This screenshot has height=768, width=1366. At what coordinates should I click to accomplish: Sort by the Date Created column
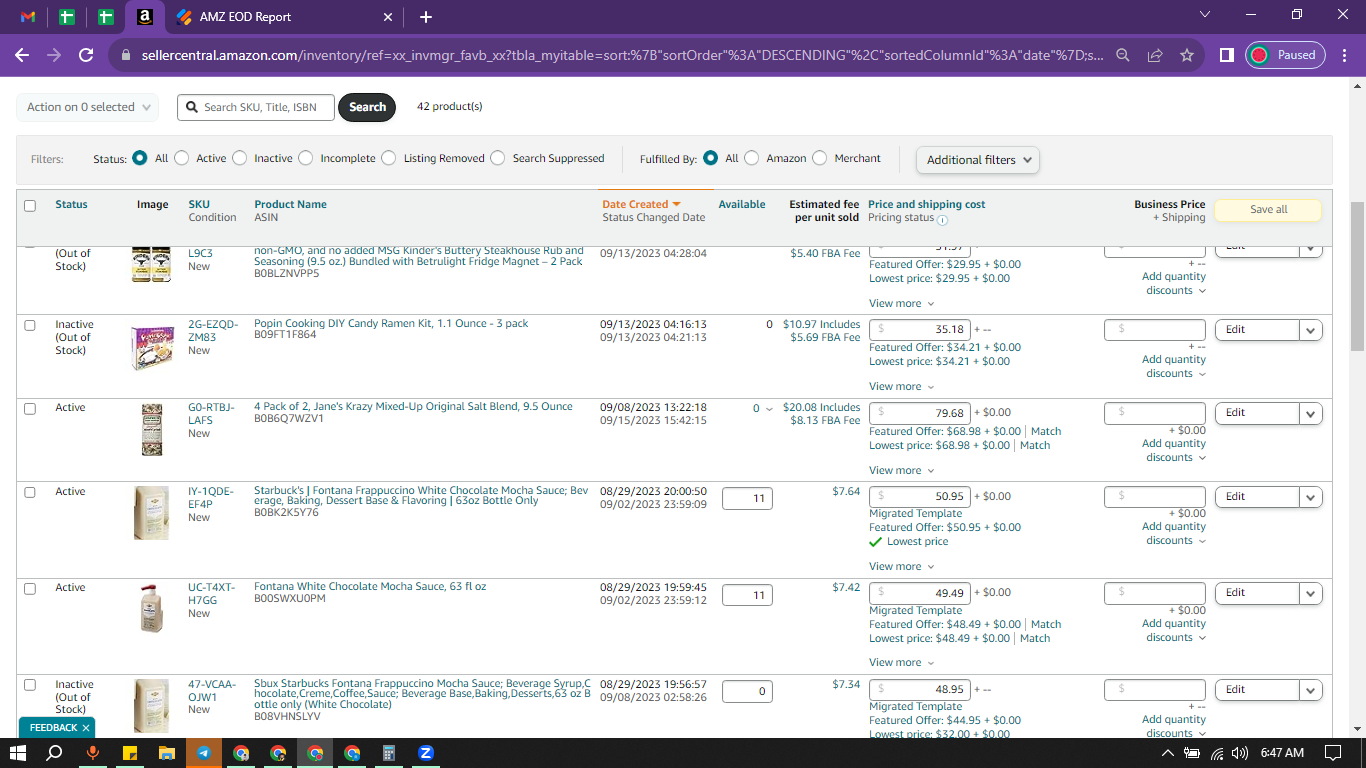pyautogui.click(x=641, y=204)
